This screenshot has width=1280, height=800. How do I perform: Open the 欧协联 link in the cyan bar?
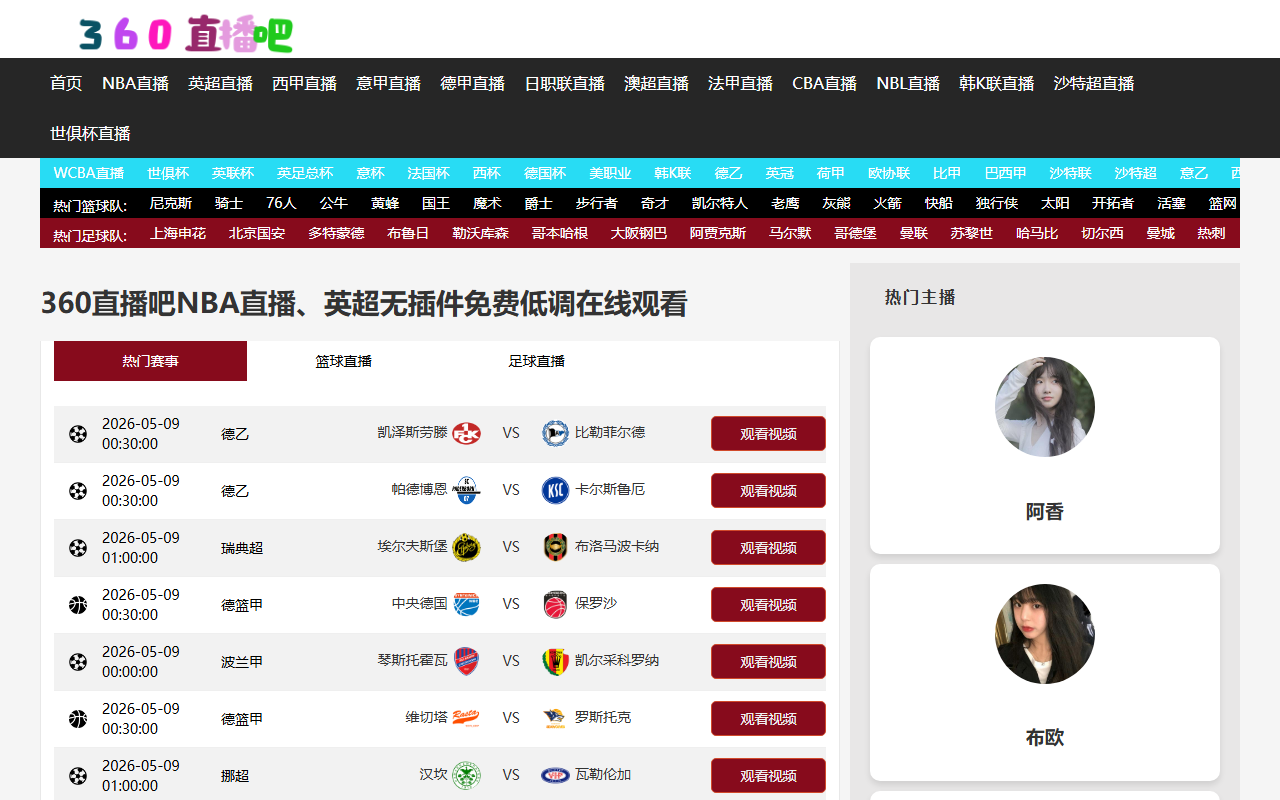coord(889,173)
